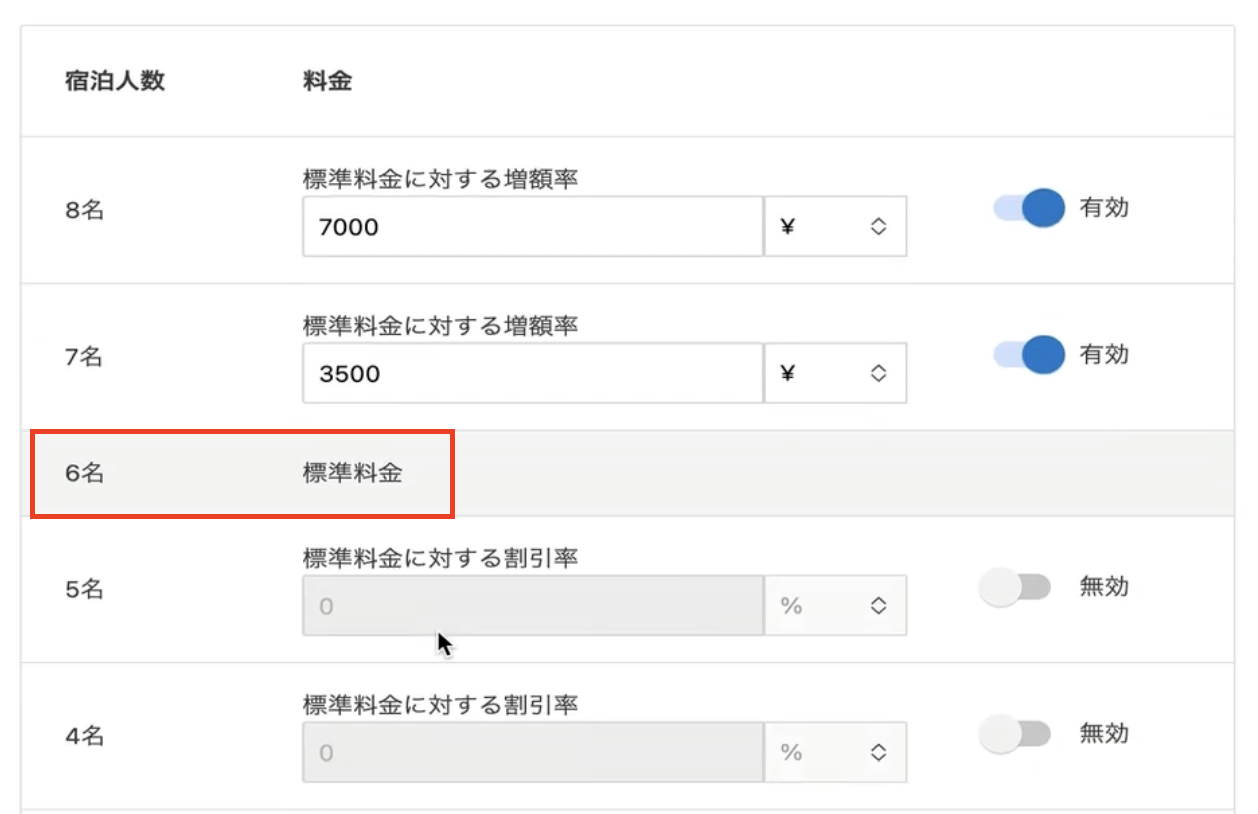This screenshot has height=814, width=1258.
Task: Disable the 8名 surcharge toggle
Action: (x=1028, y=208)
